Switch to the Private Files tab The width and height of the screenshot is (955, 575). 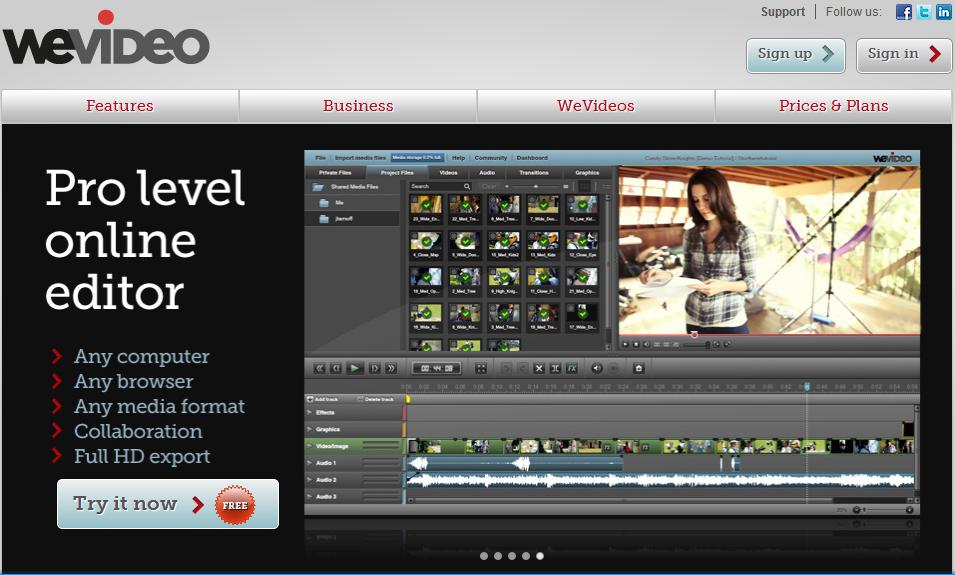[x=335, y=172]
